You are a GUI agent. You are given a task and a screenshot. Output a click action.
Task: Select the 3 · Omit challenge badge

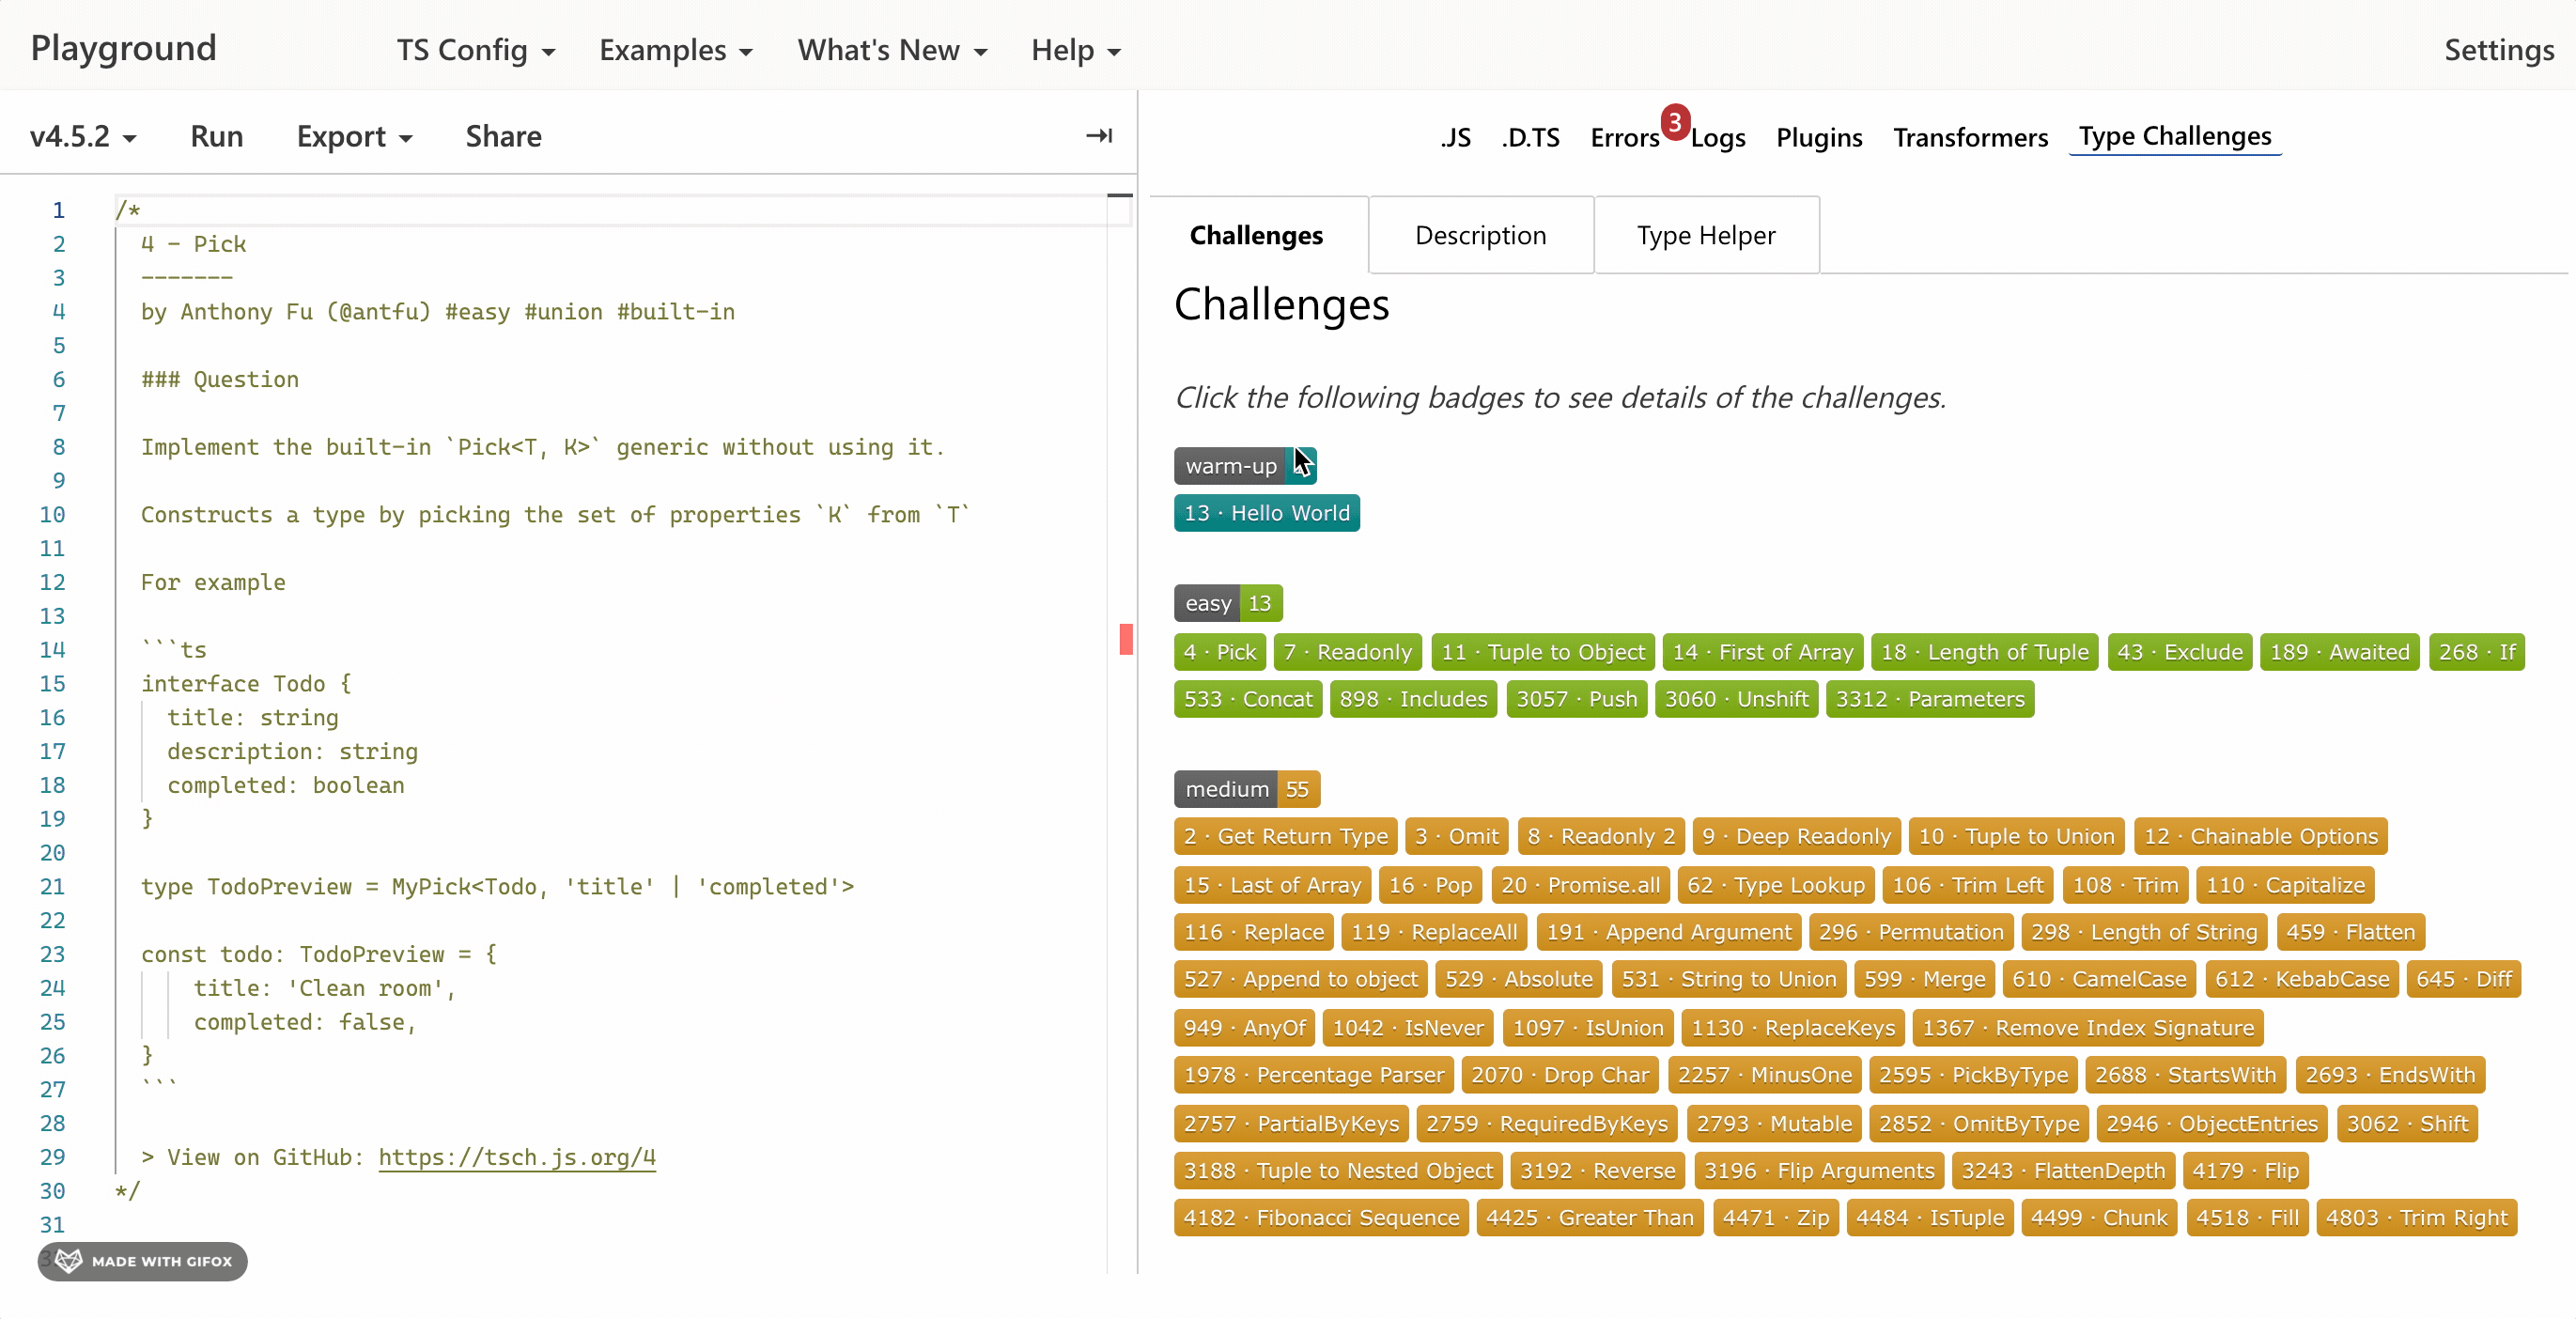[x=1456, y=836]
